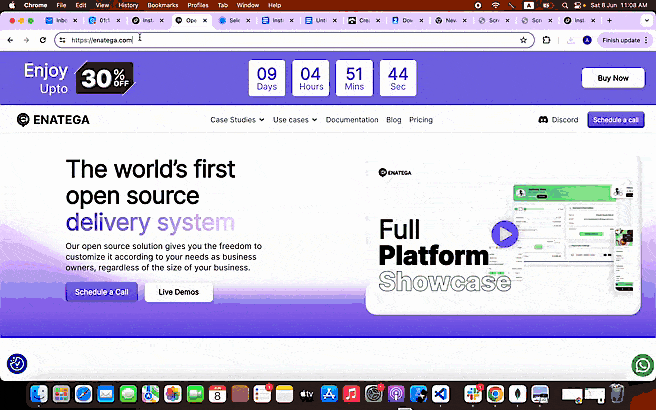The height and width of the screenshot is (410, 656).
Task: Open Chrome extensions puzzle icon
Action: coord(547,39)
